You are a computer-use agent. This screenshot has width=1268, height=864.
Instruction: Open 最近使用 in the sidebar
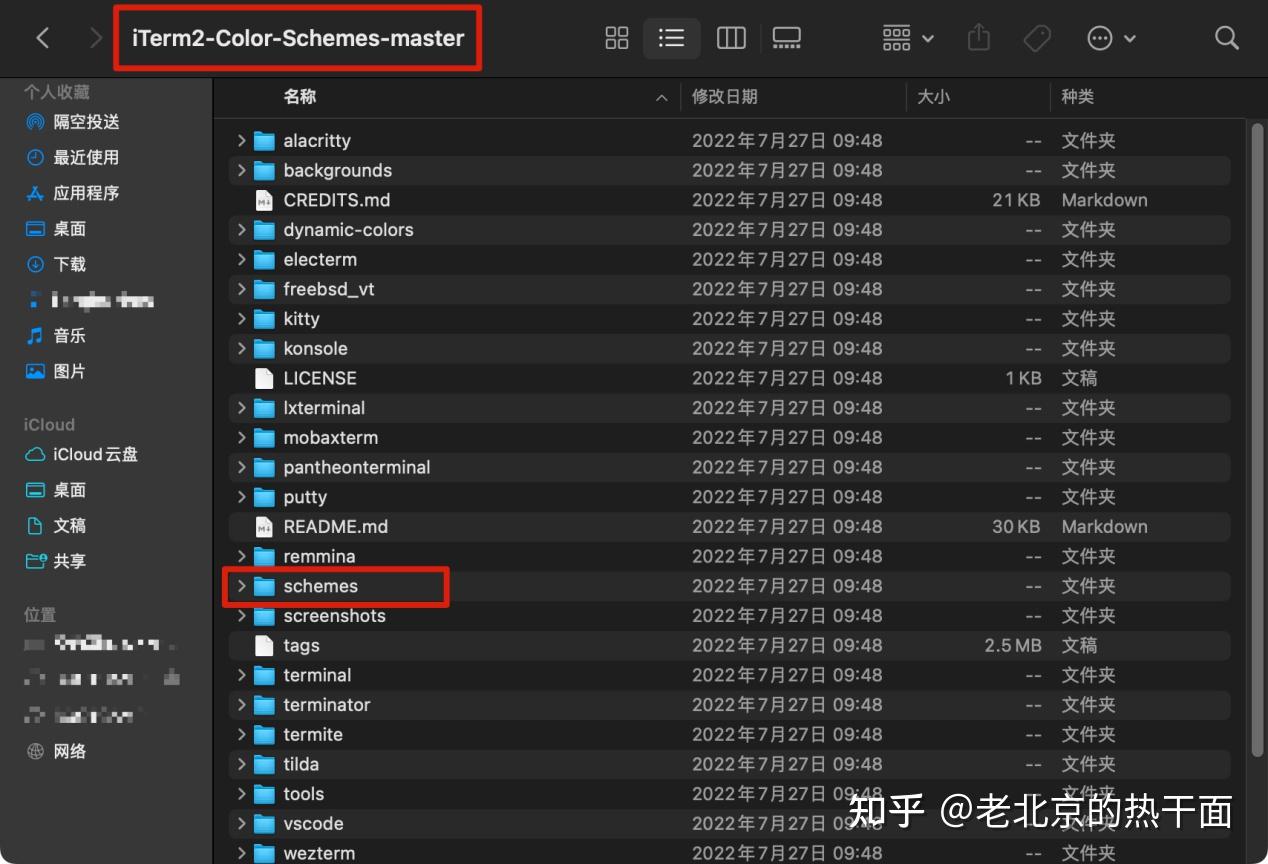click(72, 158)
